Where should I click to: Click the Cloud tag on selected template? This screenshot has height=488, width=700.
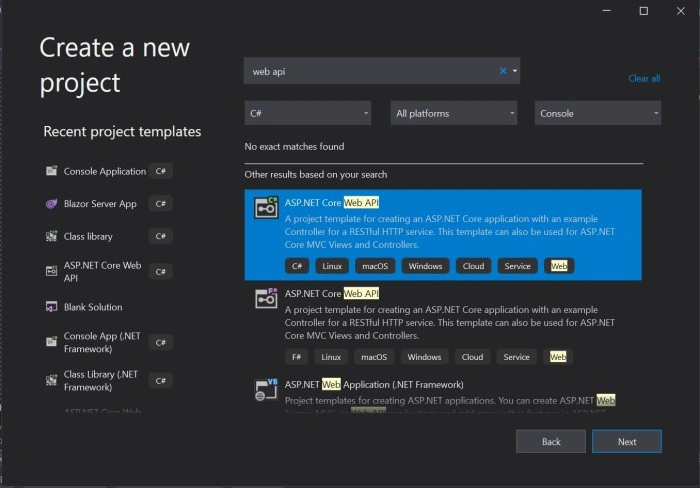point(473,266)
